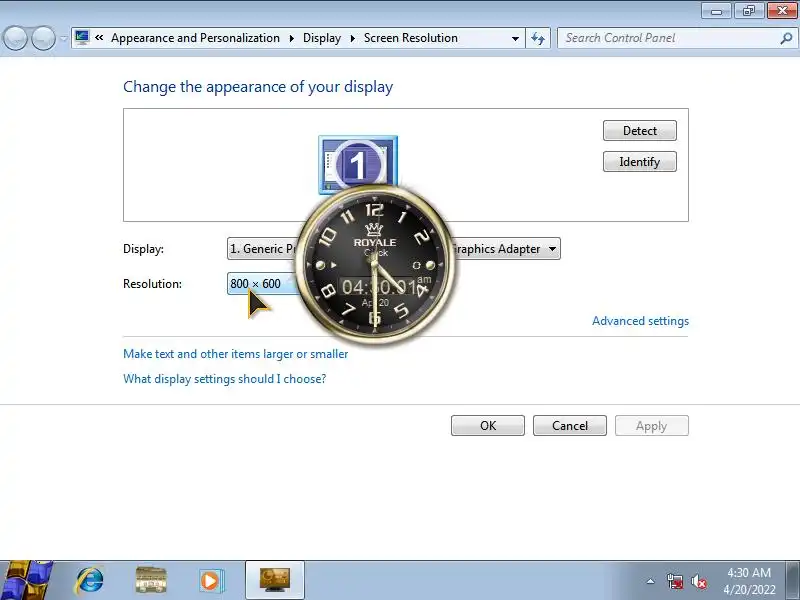Screen dimensions: 800x600
Task: Click the Apply button
Action: click(x=652, y=426)
